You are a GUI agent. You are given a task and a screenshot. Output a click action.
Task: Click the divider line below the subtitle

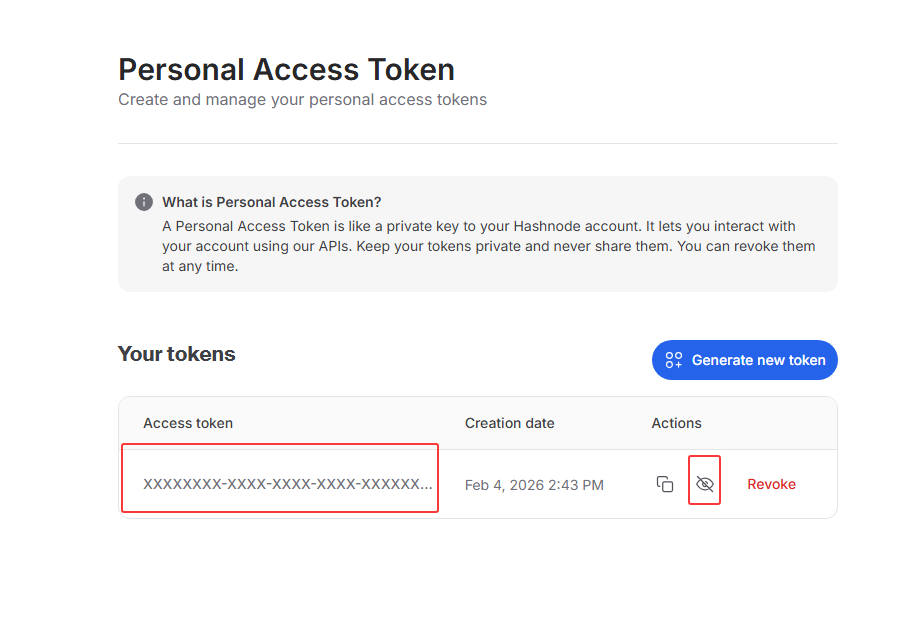coord(478,143)
